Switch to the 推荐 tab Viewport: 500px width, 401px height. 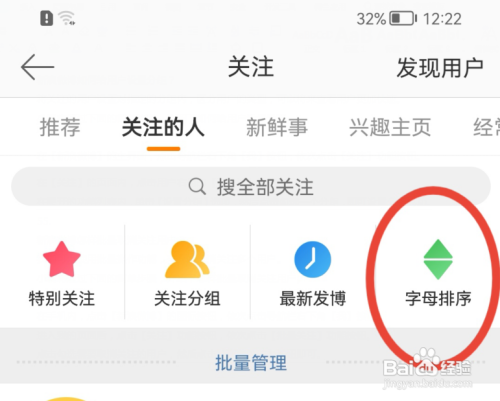click(x=60, y=127)
